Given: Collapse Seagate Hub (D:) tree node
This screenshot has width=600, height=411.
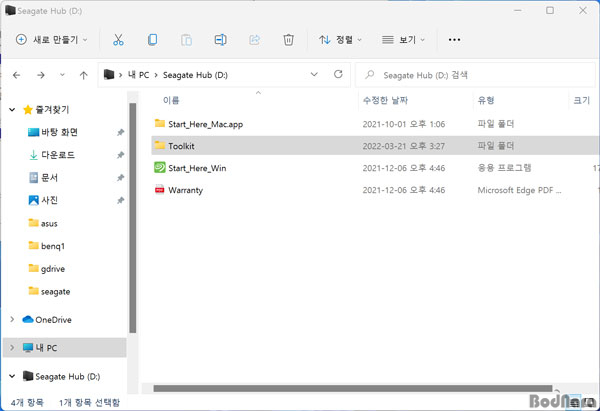Looking at the screenshot, I should coord(12,376).
